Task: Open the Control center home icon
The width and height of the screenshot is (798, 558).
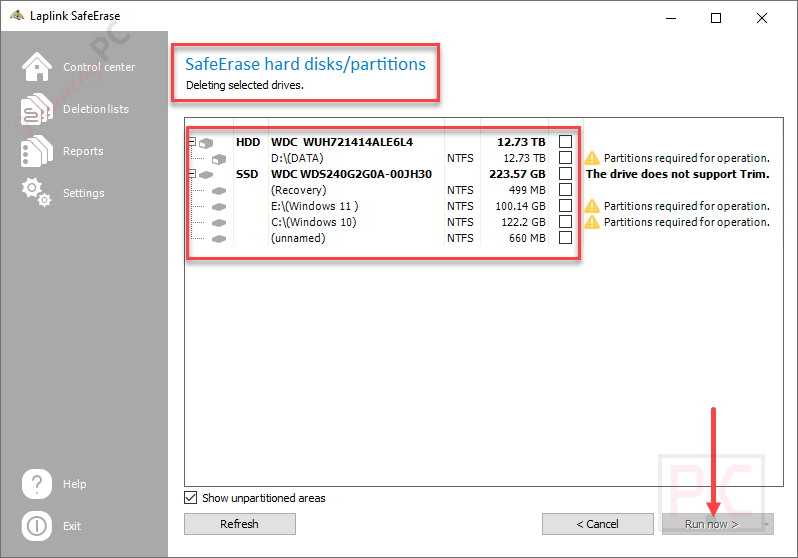Action: tap(37, 67)
